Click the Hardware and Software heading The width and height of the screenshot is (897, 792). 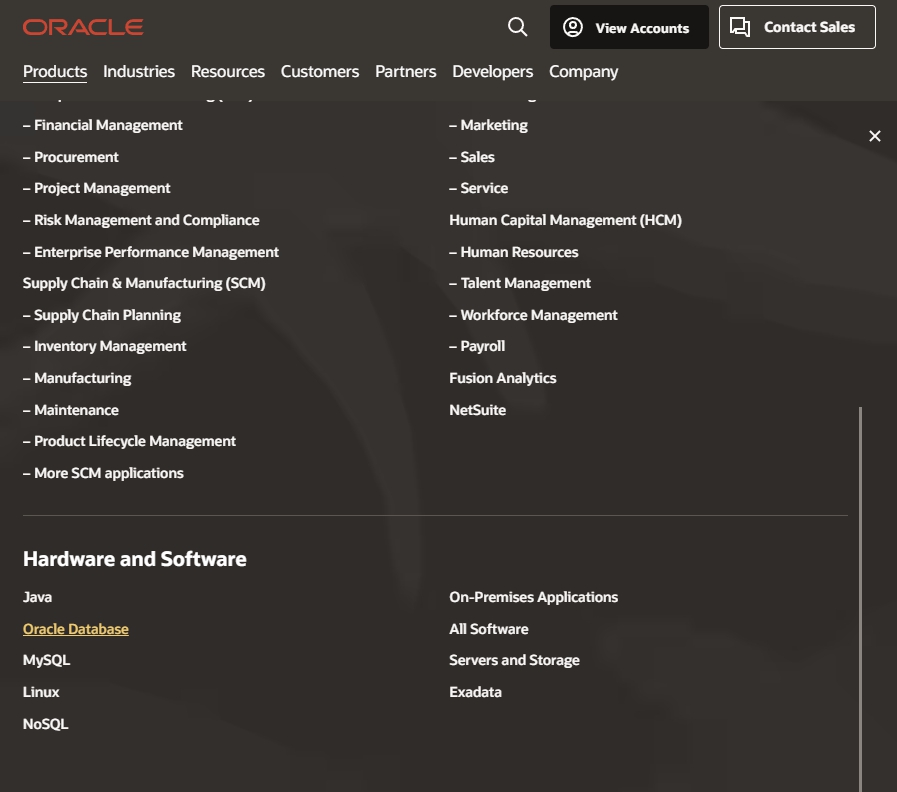click(134, 559)
